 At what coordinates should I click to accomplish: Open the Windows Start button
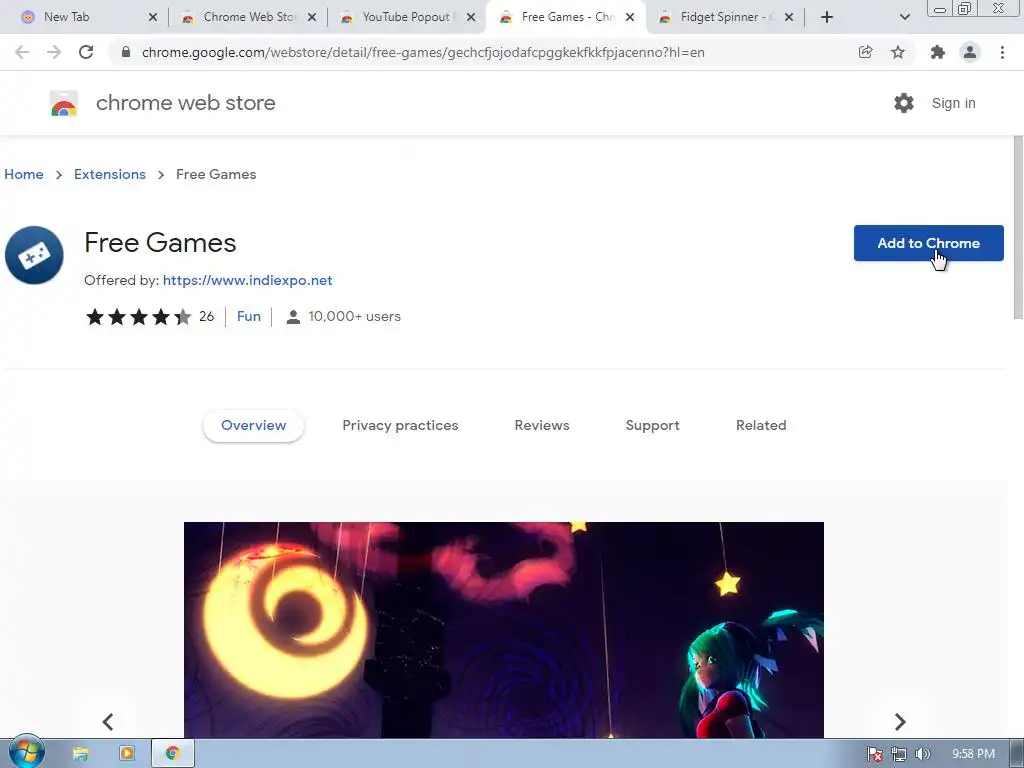click(26, 753)
